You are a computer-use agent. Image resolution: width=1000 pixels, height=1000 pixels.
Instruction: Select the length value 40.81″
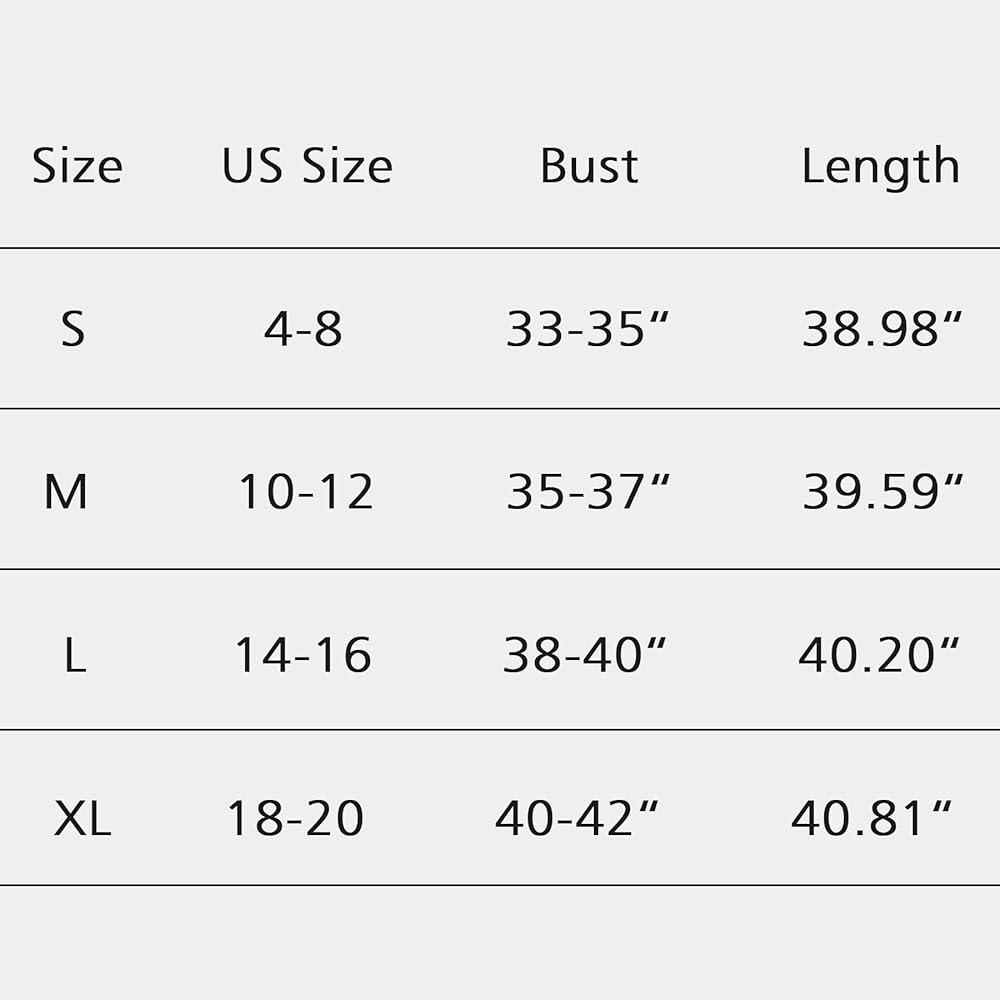tap(872, 818)
